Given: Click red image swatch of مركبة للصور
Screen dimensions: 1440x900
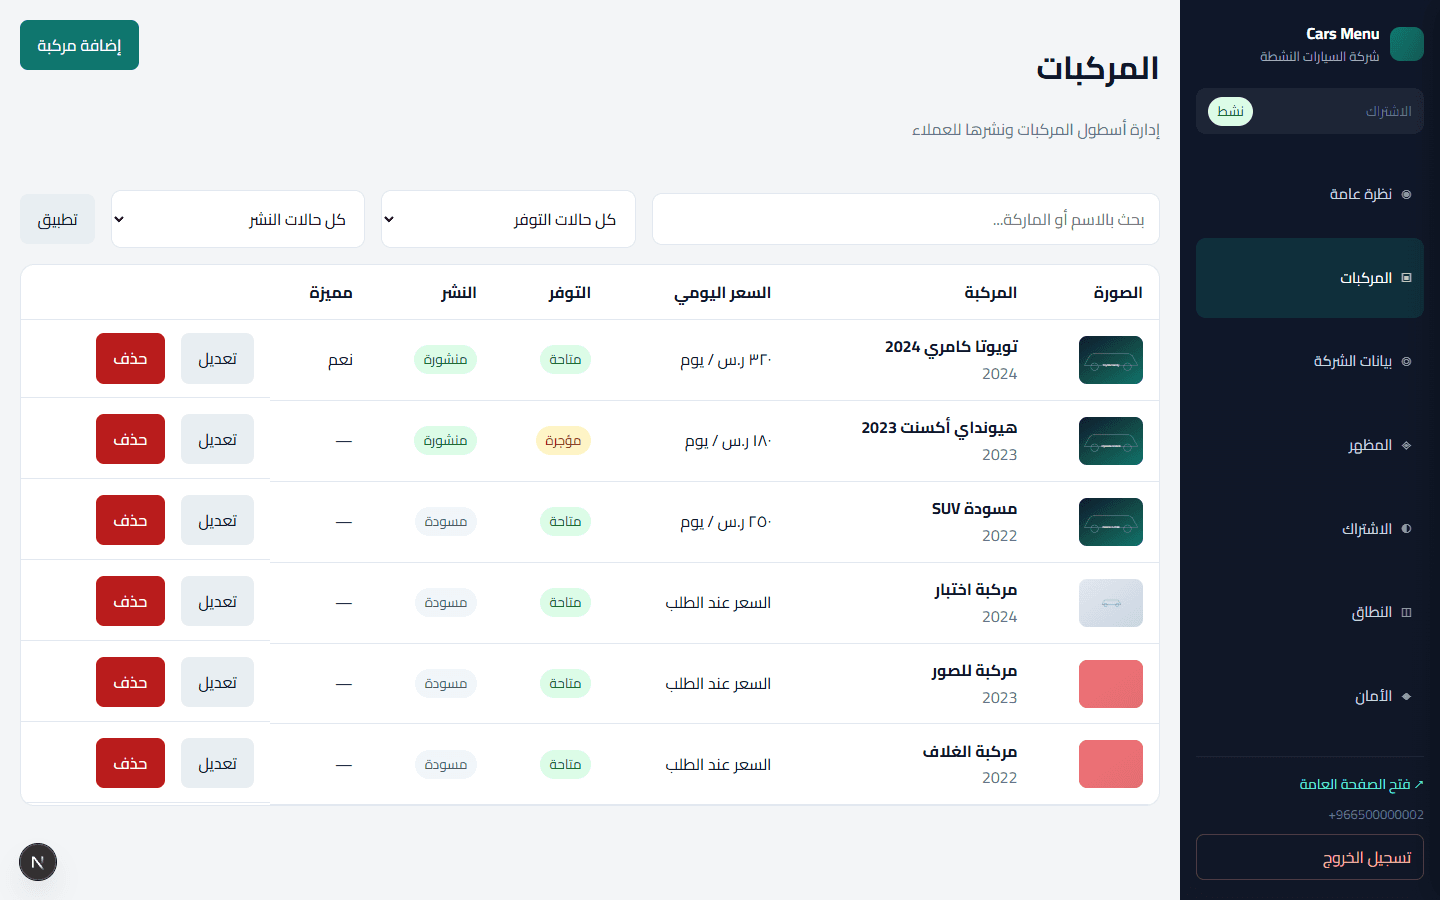Looking at the screenshot, I should (1111, 684).
